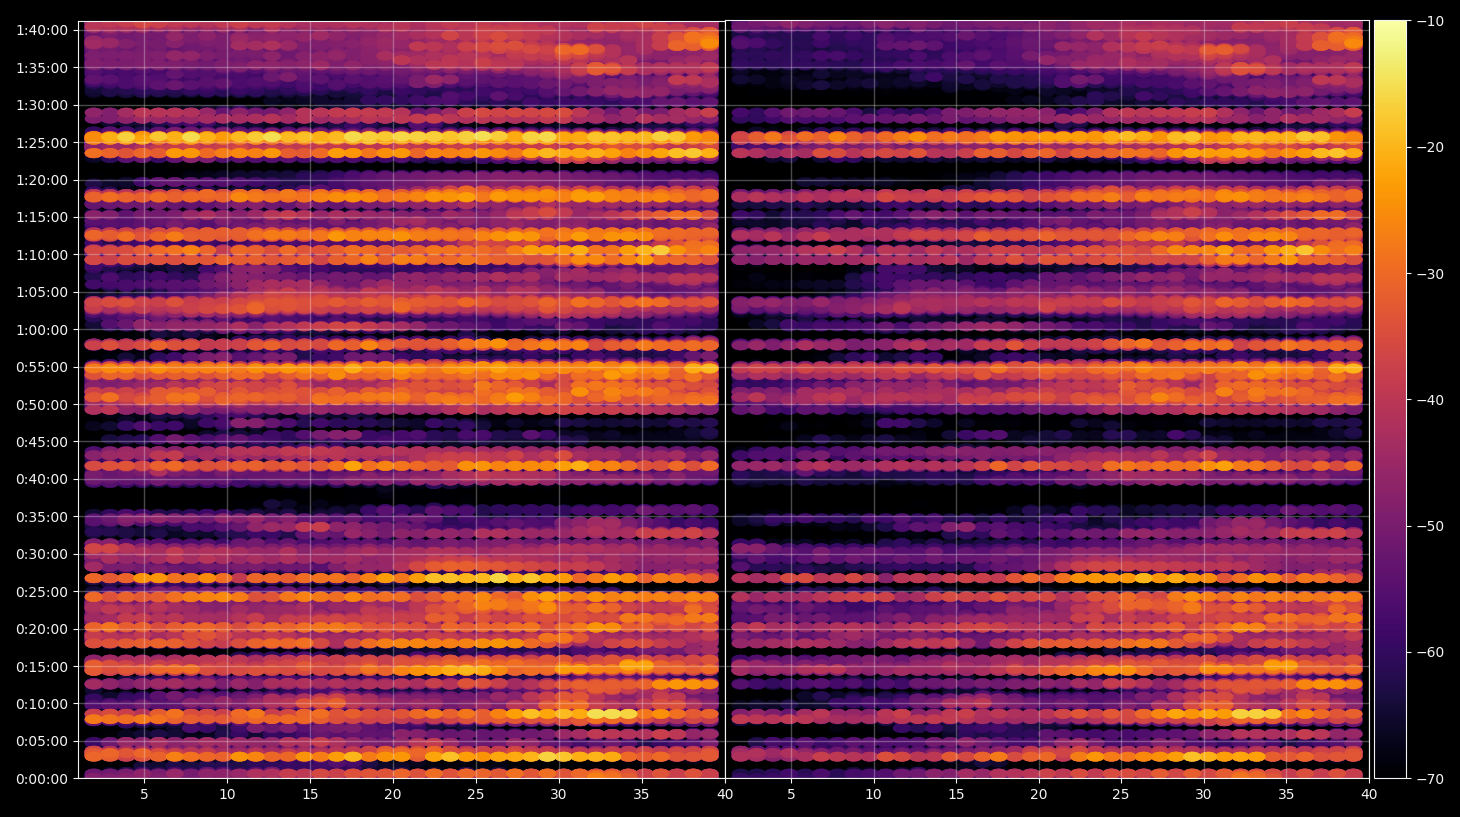This screenshot has width=1460, height=817.
Task: Click x-axis label 35 under left plot
Action: [x=641, y=795]
